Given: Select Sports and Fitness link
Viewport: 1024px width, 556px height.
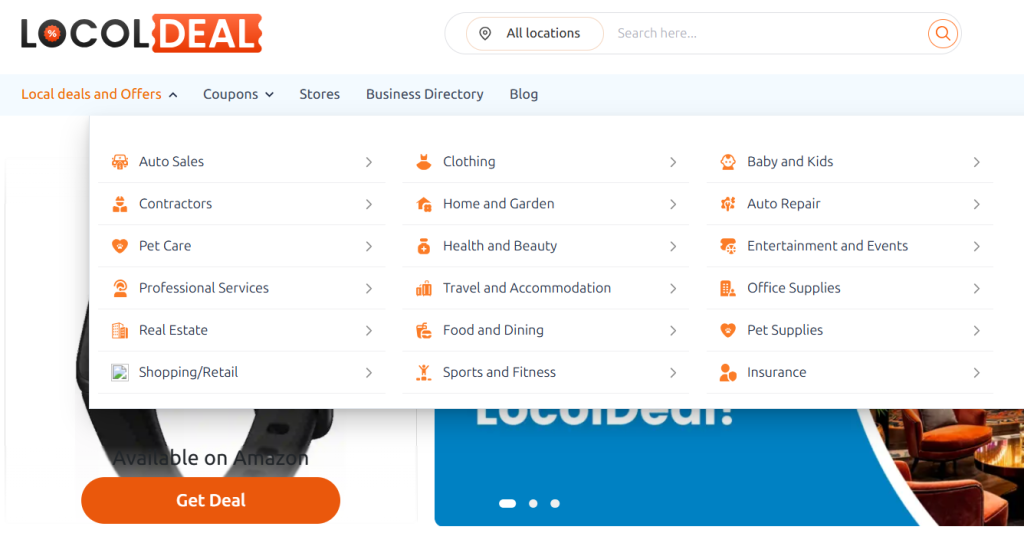Looking at the screenshot, I should pyautogui.click(x=499, y=372).
